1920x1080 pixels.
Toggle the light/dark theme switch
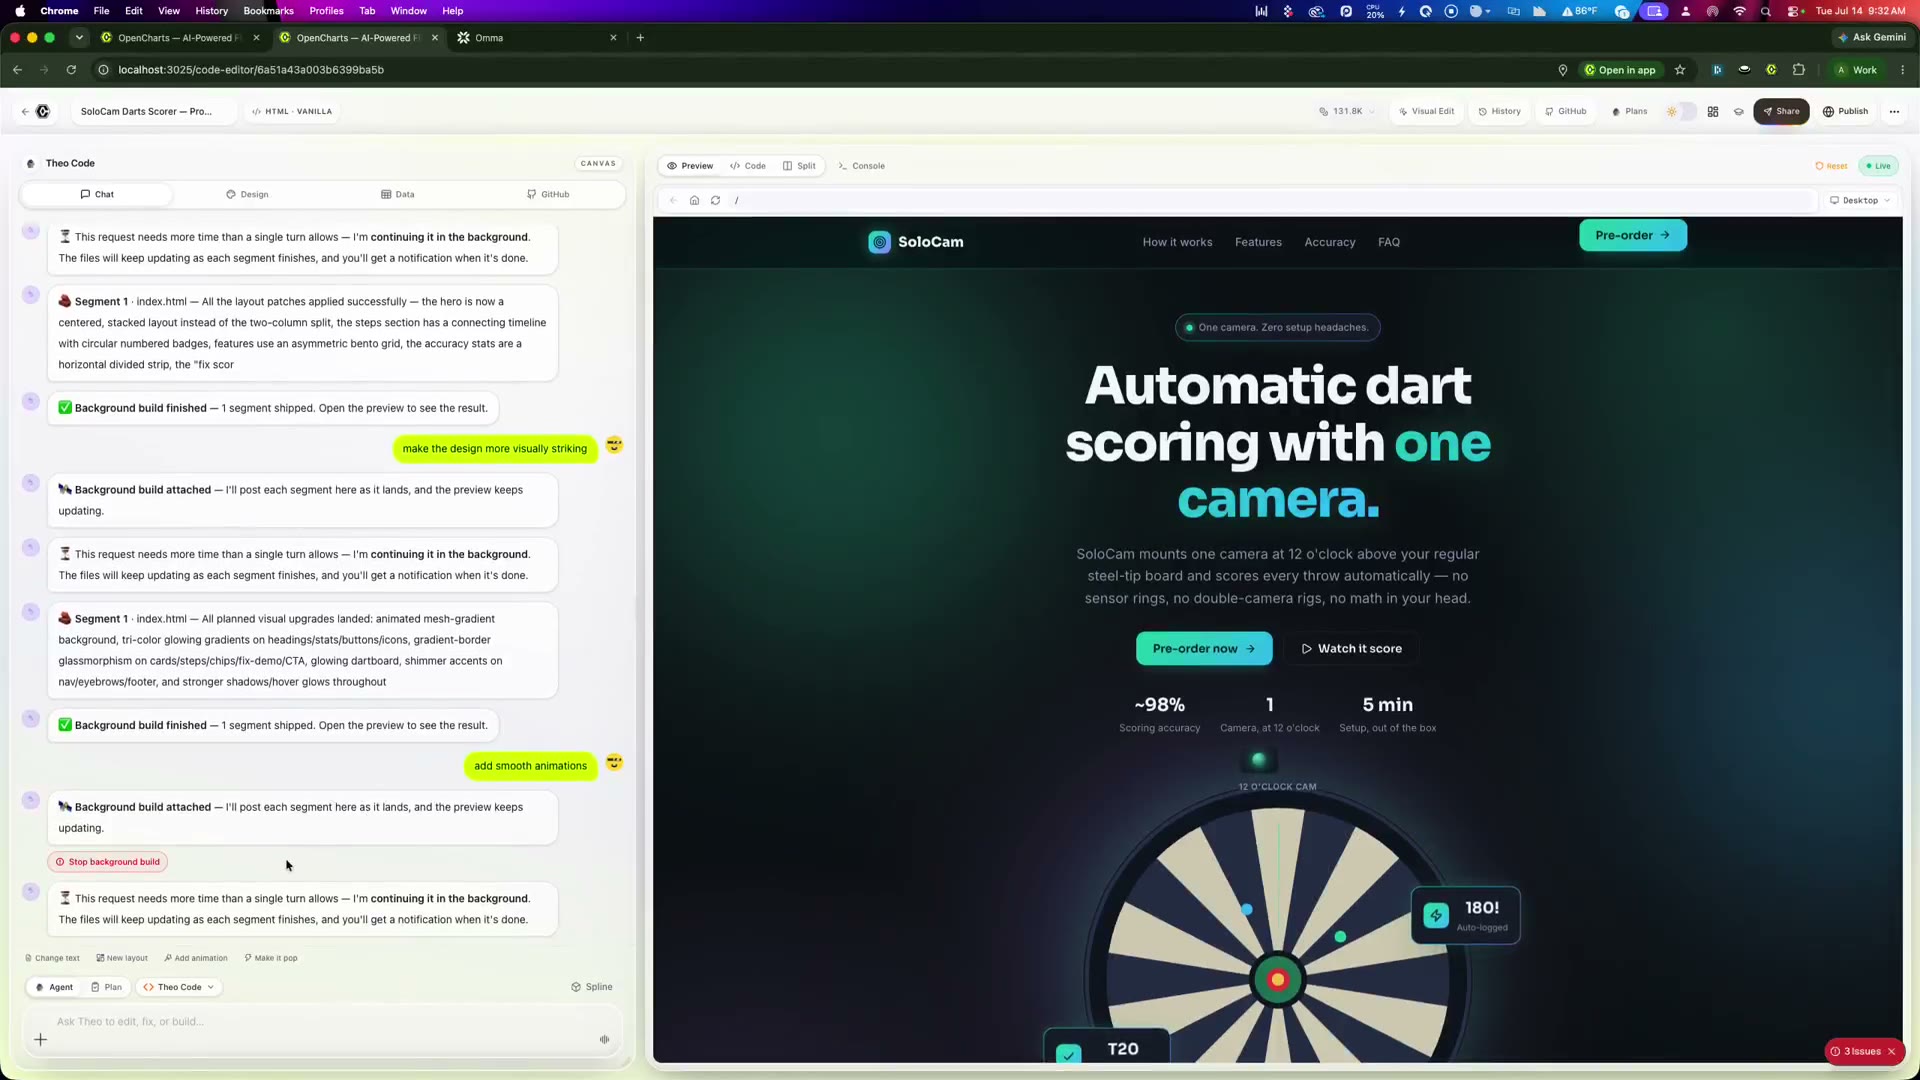(x=1680, y=112)
